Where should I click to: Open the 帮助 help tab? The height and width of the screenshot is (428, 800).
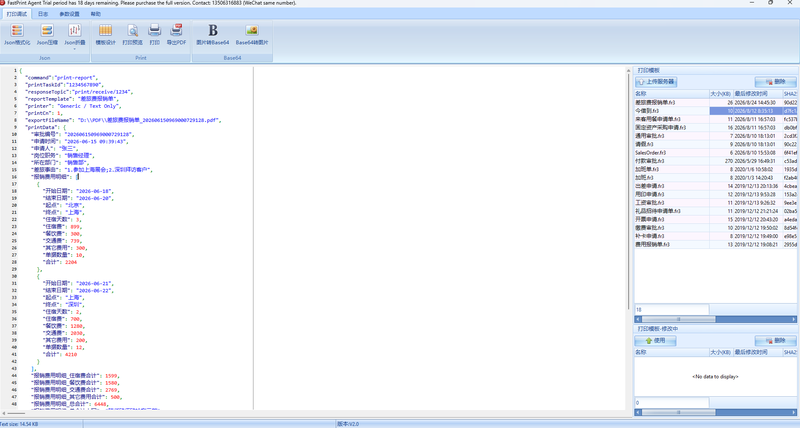(95, 14)
